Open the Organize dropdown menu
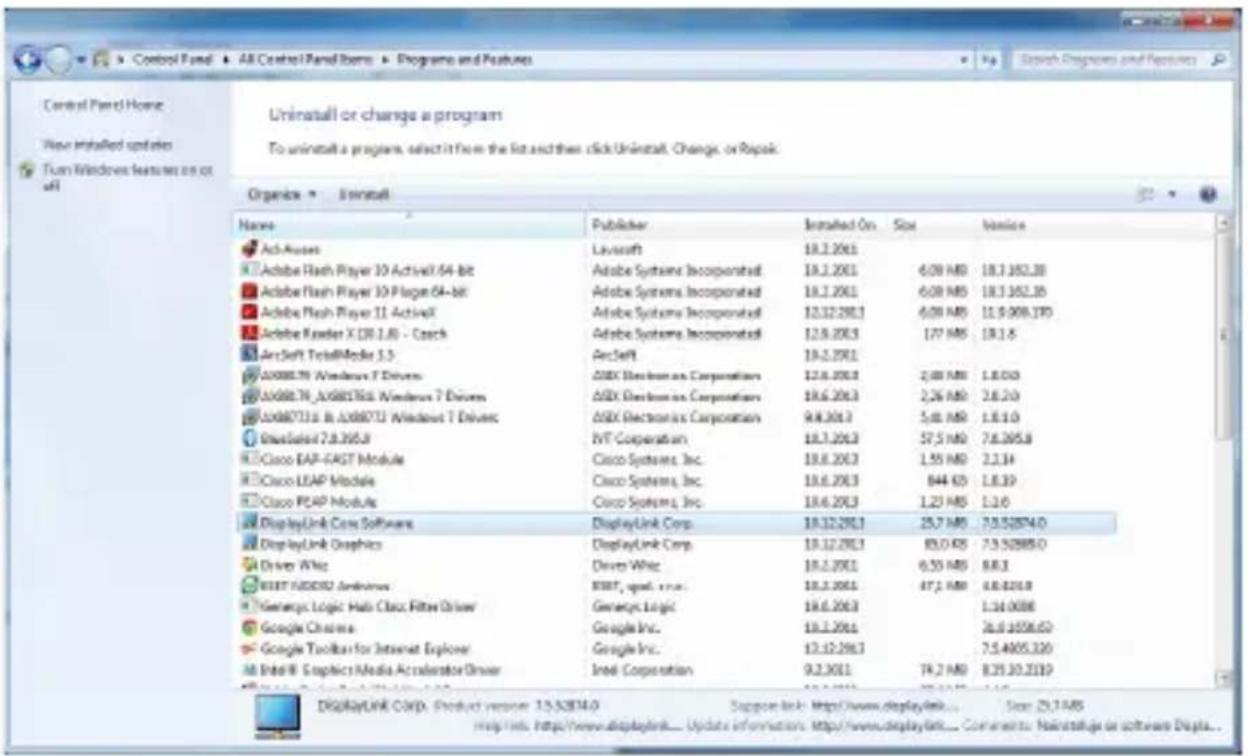The height and width of the screenshot is (756, 1248). tap(281, 193)
